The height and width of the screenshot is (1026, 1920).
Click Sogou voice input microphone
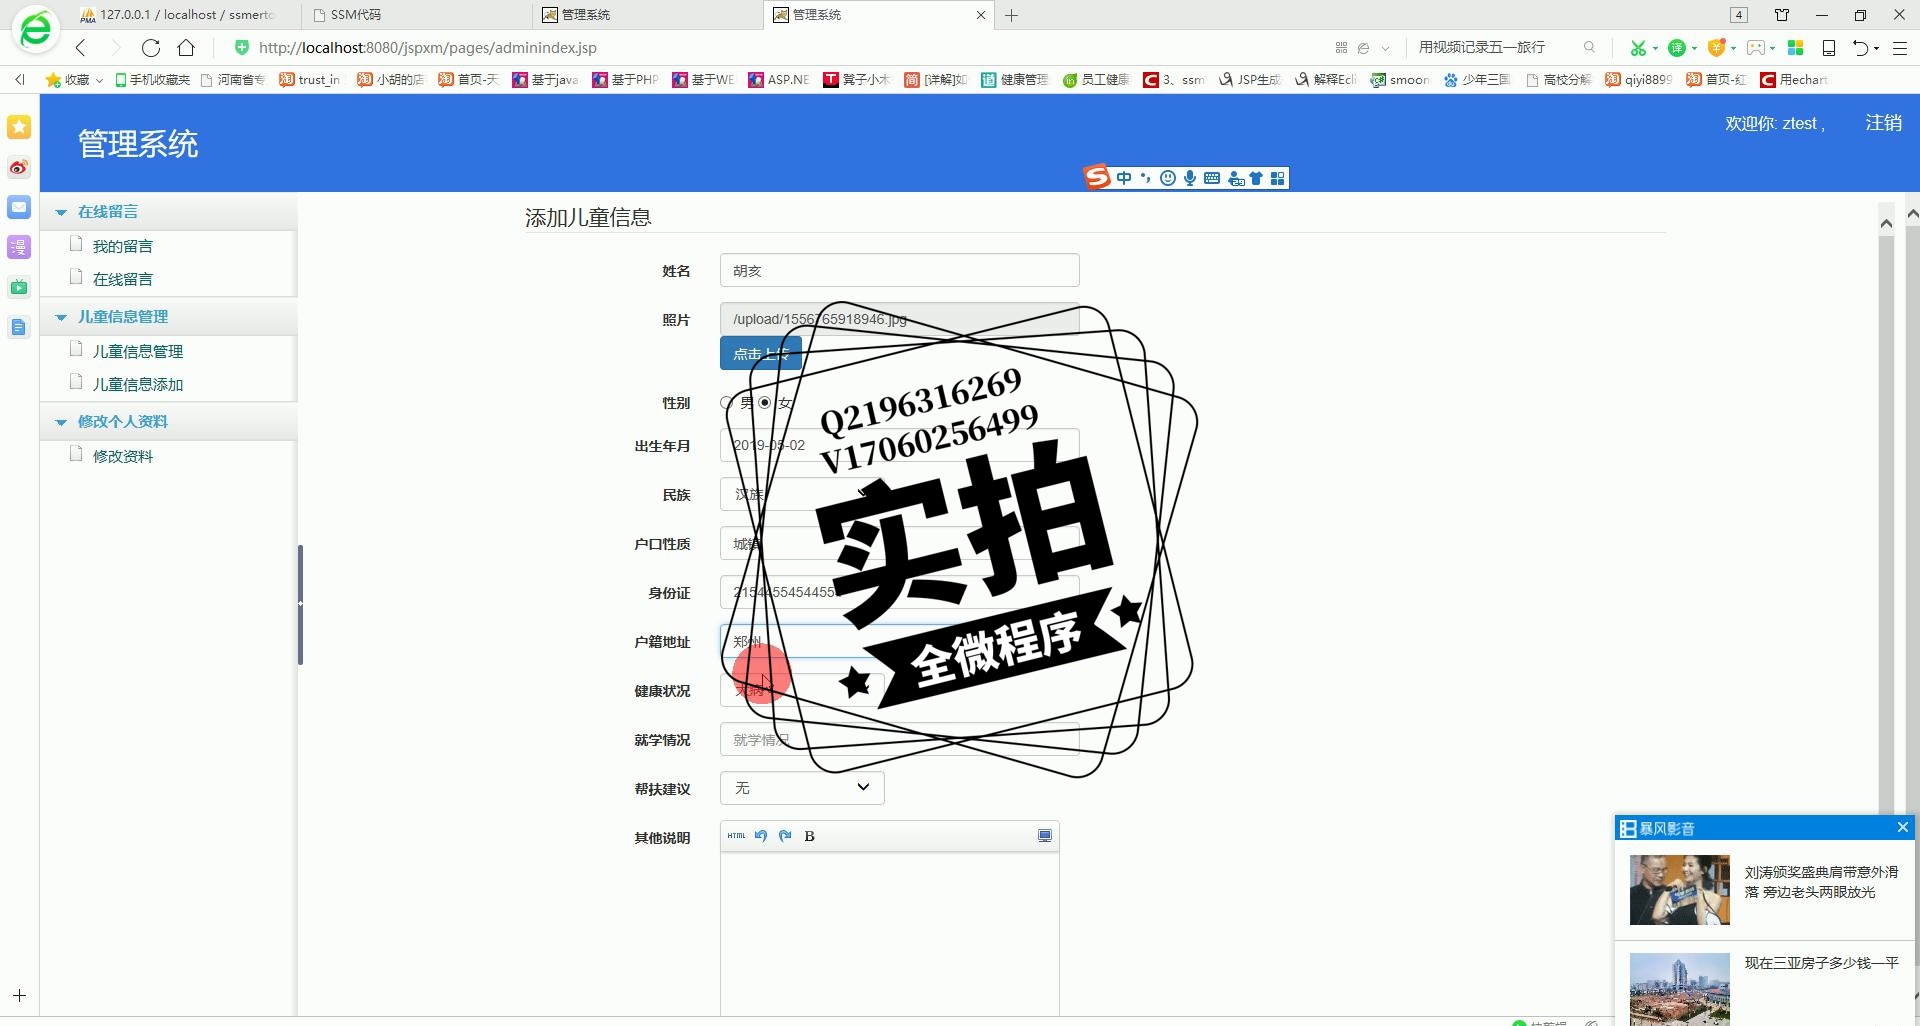point(1189,178)
